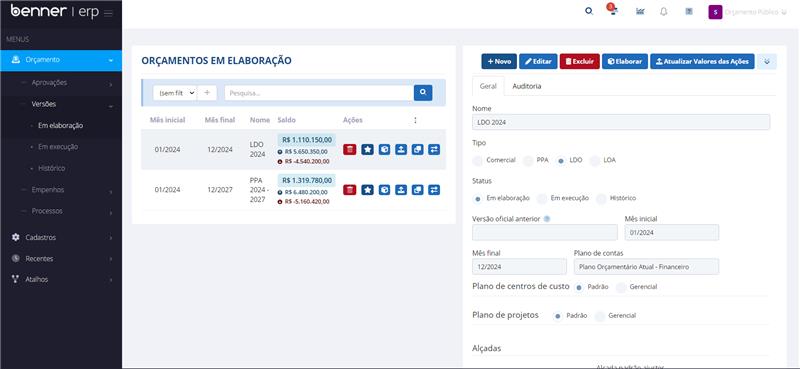
Task: Click star icon in LDO 2024 row
Action: 367,150
